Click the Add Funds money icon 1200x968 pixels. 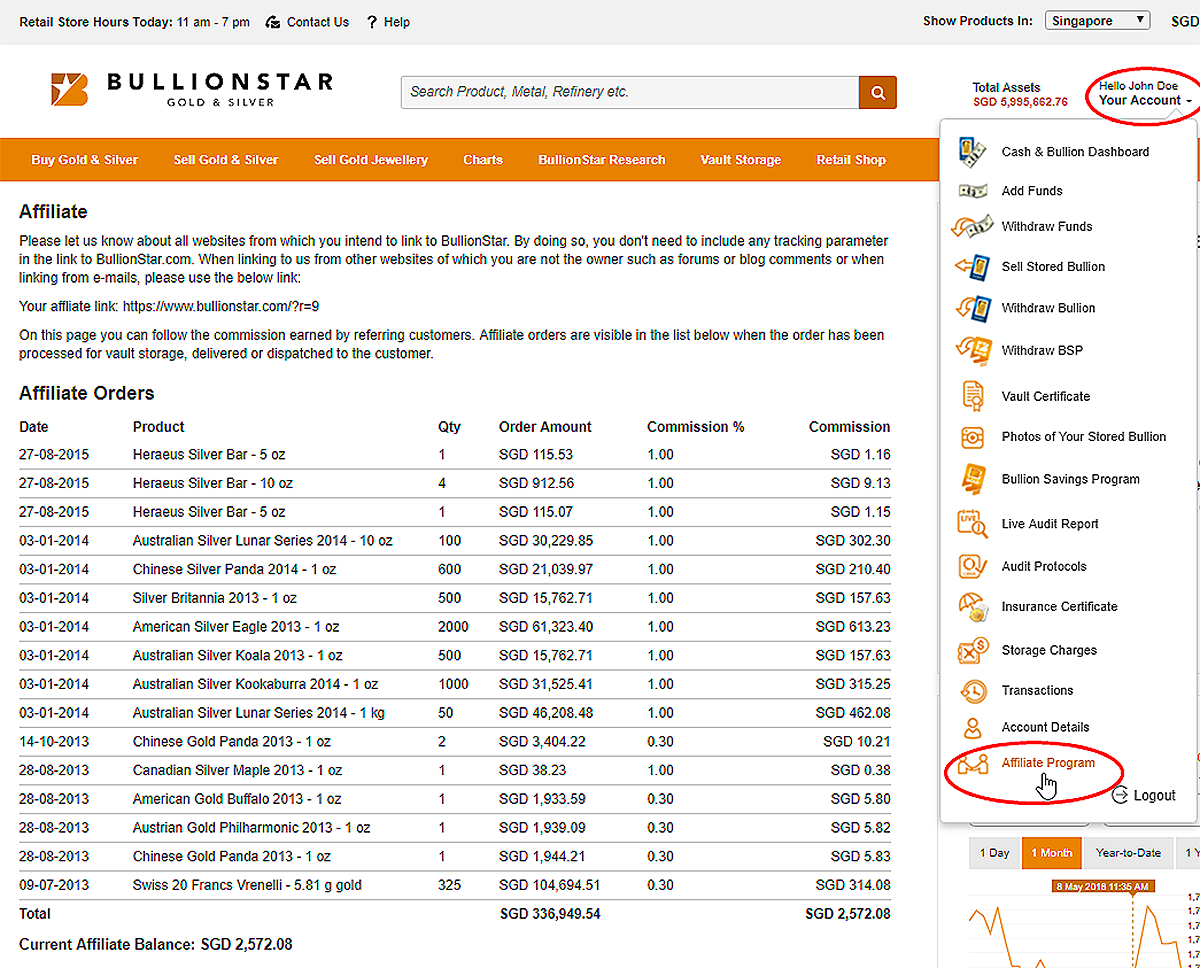[x=972, y=190]
